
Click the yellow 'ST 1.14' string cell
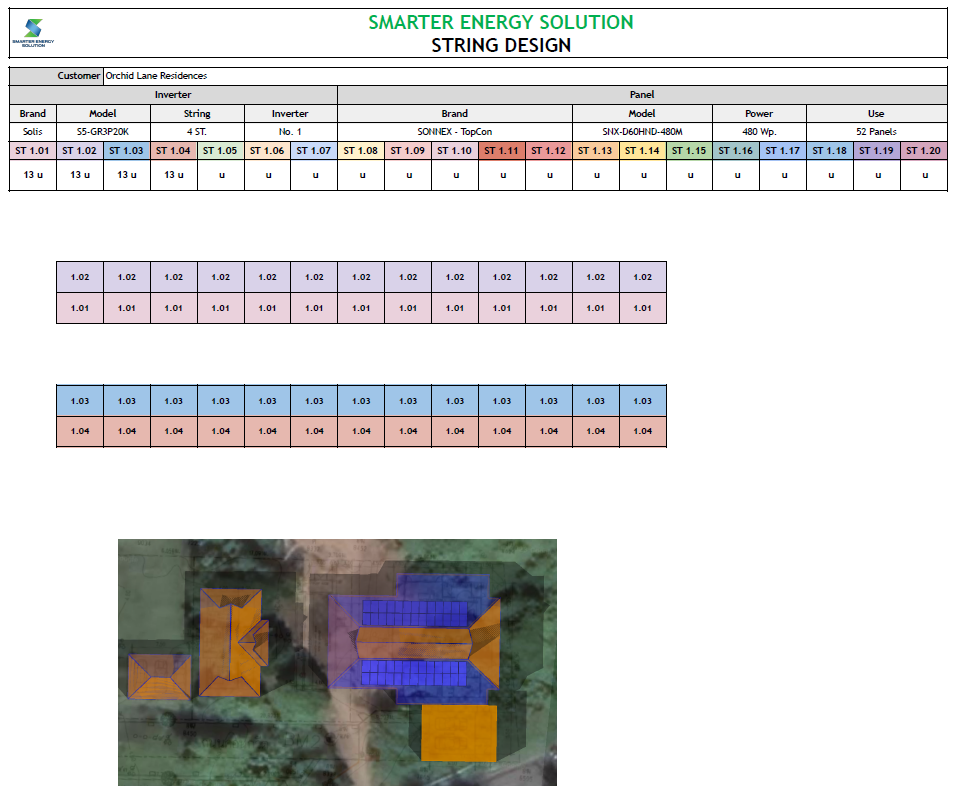coord(643,151)
